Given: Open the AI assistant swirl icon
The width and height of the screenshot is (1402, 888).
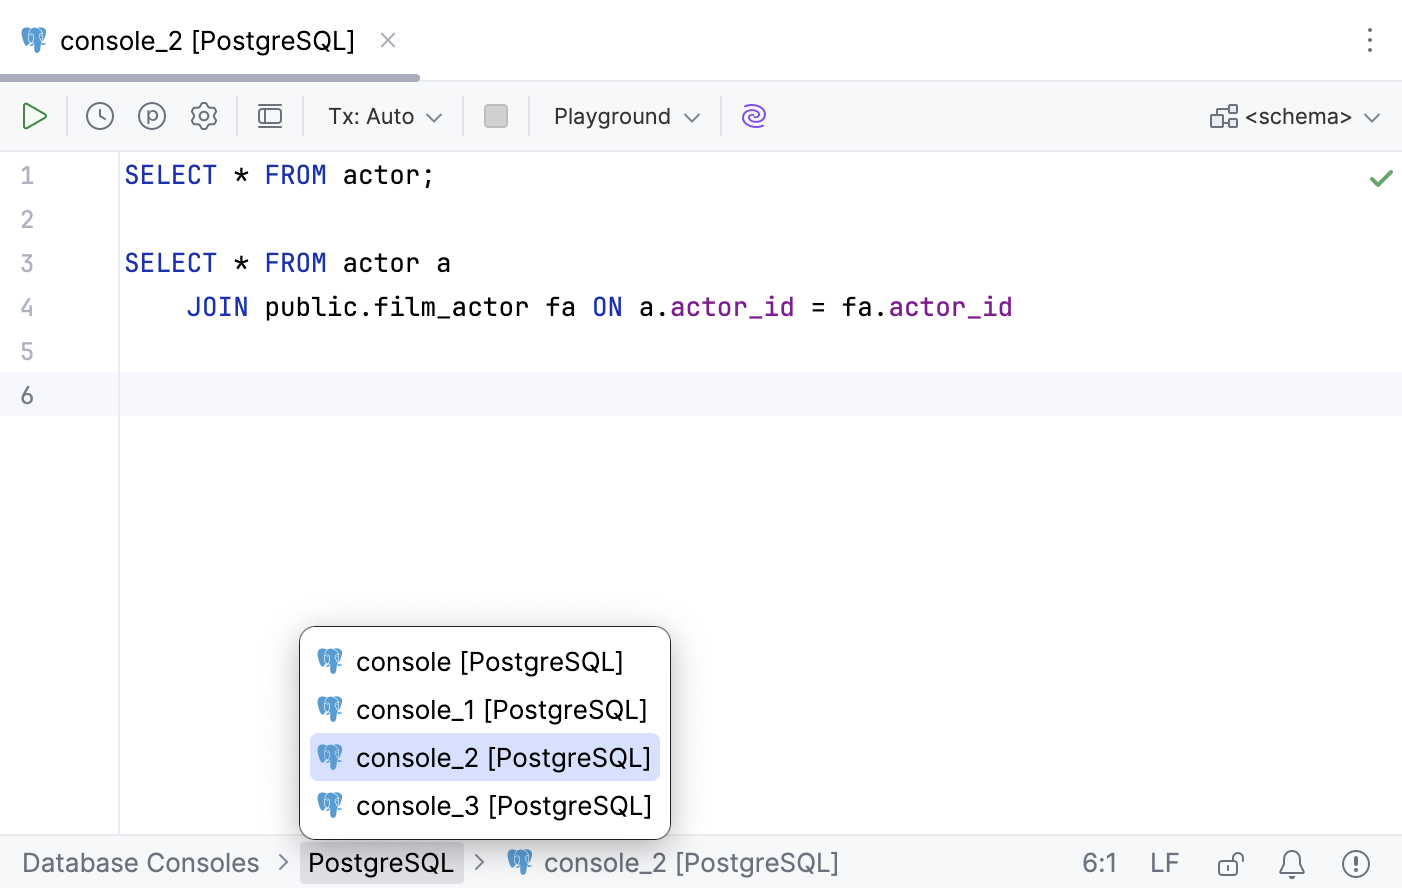Looking at the screenshot, I should (x=754, y=116).
